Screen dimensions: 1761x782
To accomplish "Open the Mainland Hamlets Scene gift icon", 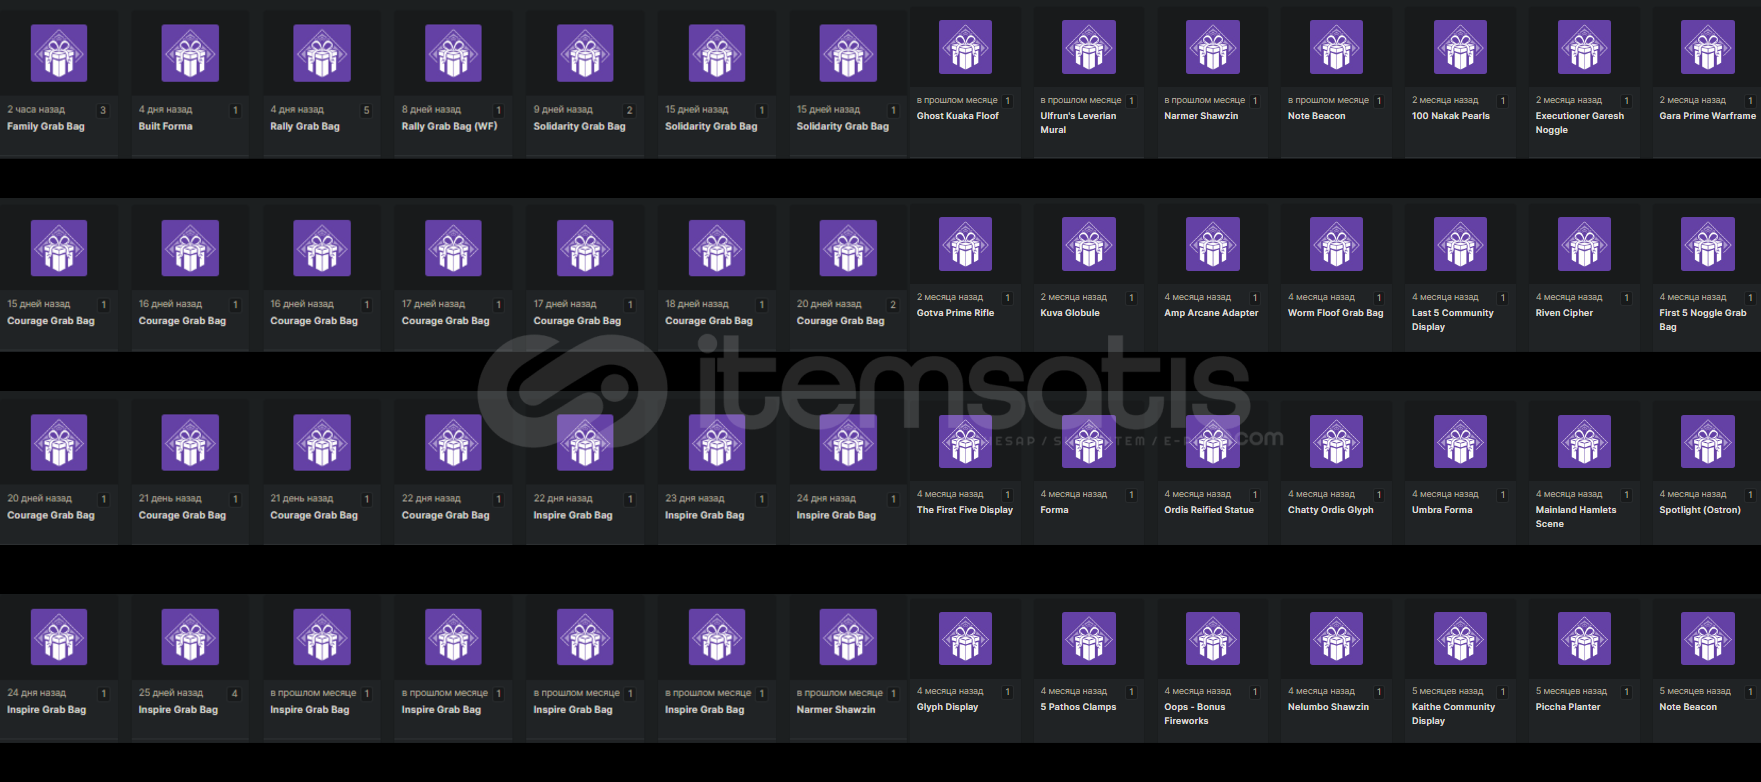I will (x=1584, y=441).
